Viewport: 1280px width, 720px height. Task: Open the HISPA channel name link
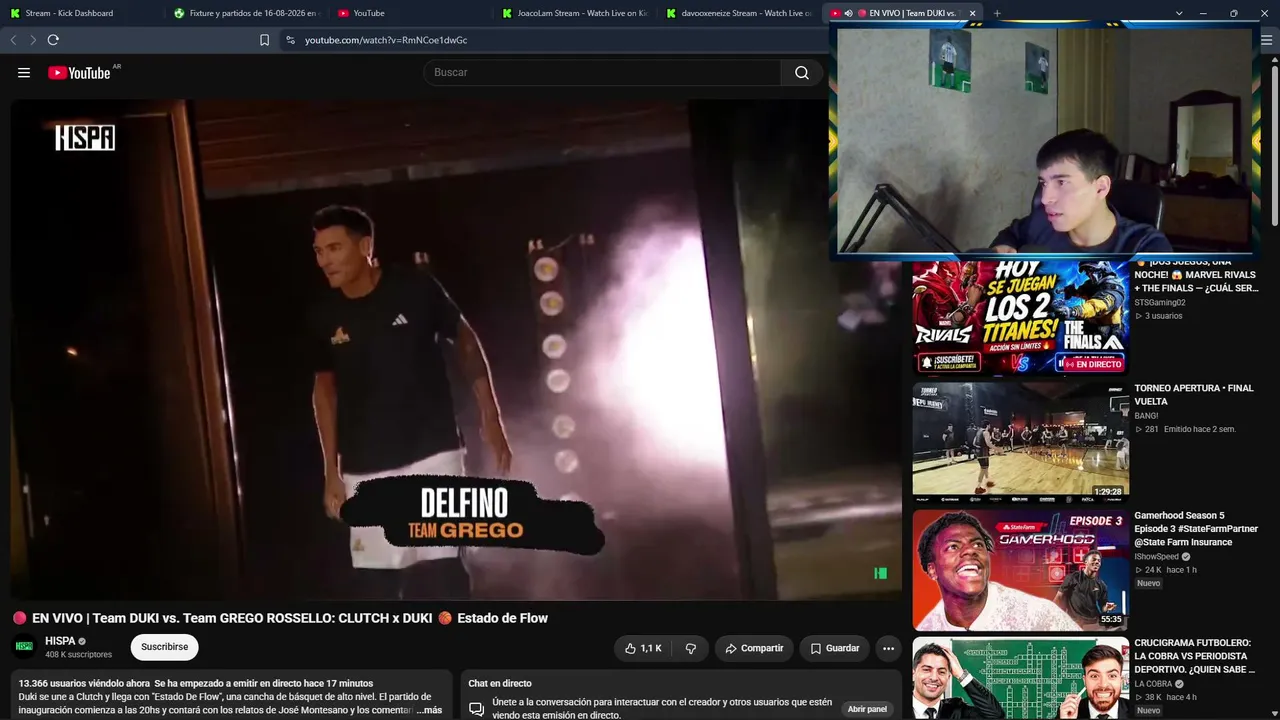click(x=60, y=641)
